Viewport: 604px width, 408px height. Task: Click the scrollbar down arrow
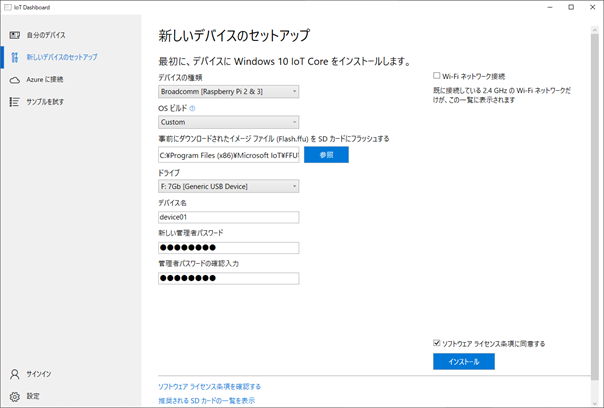tap(595, 402)
